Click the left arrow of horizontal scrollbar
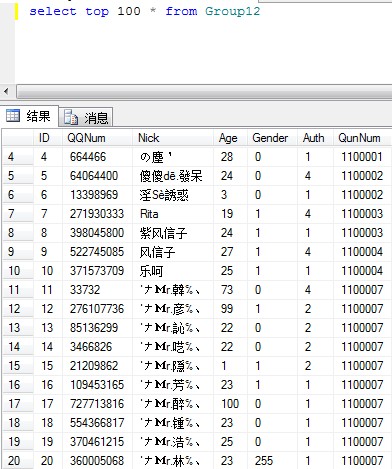The image size is (392, 469). (7, 91)
